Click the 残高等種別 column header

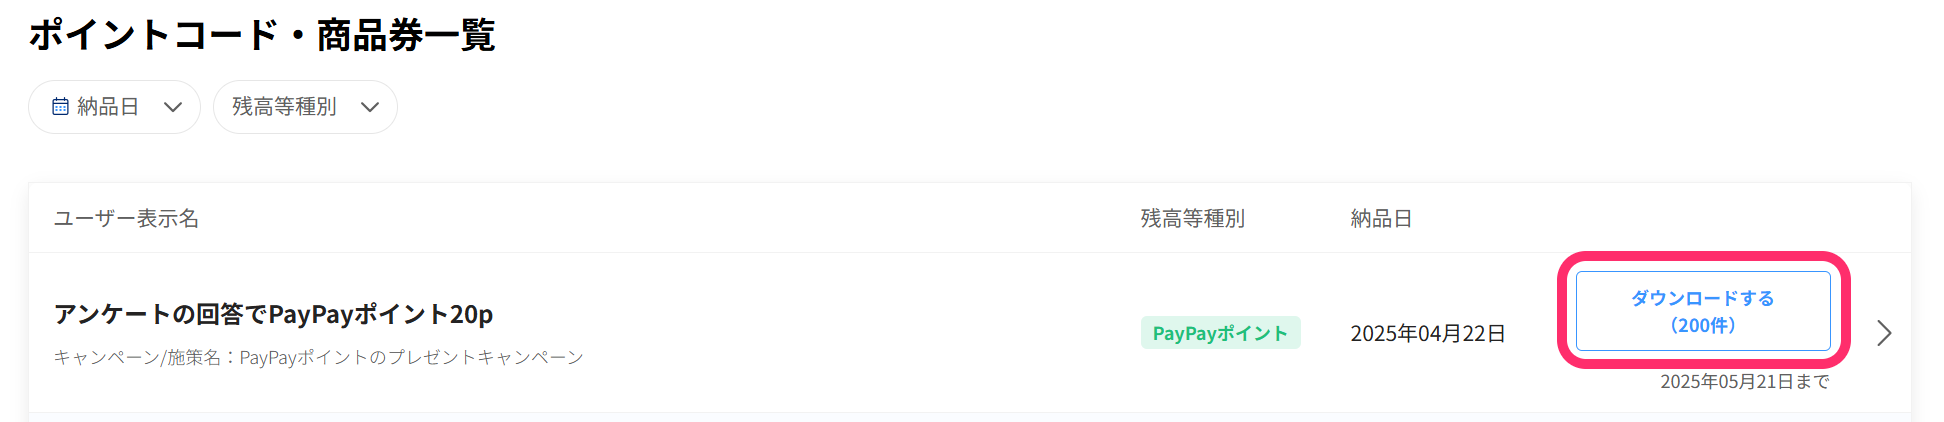(x=1192, y=218)
